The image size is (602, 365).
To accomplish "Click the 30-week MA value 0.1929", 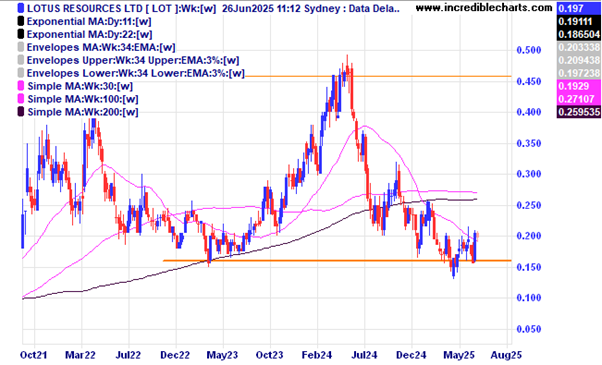I will tap(578, 86).
